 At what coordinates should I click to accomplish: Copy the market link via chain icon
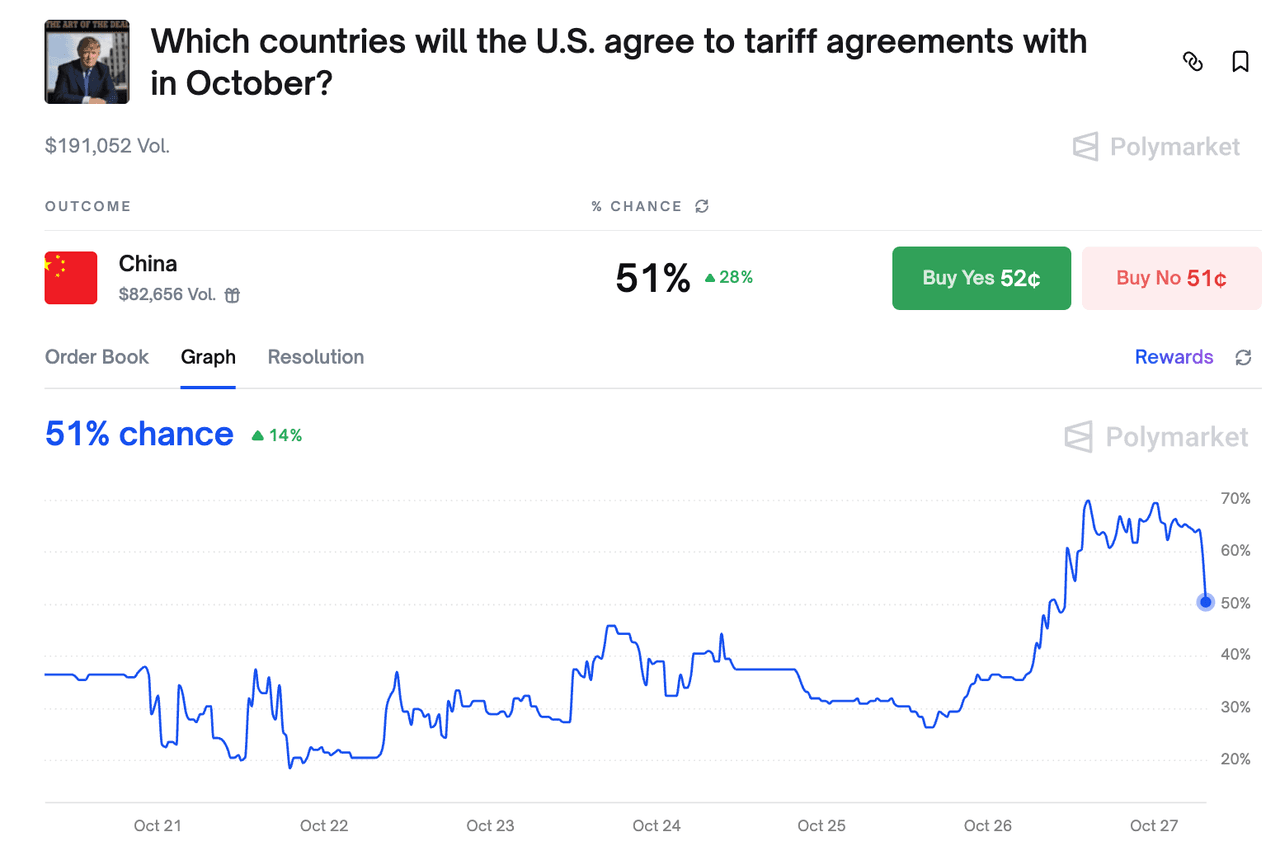click(1192, 62)
